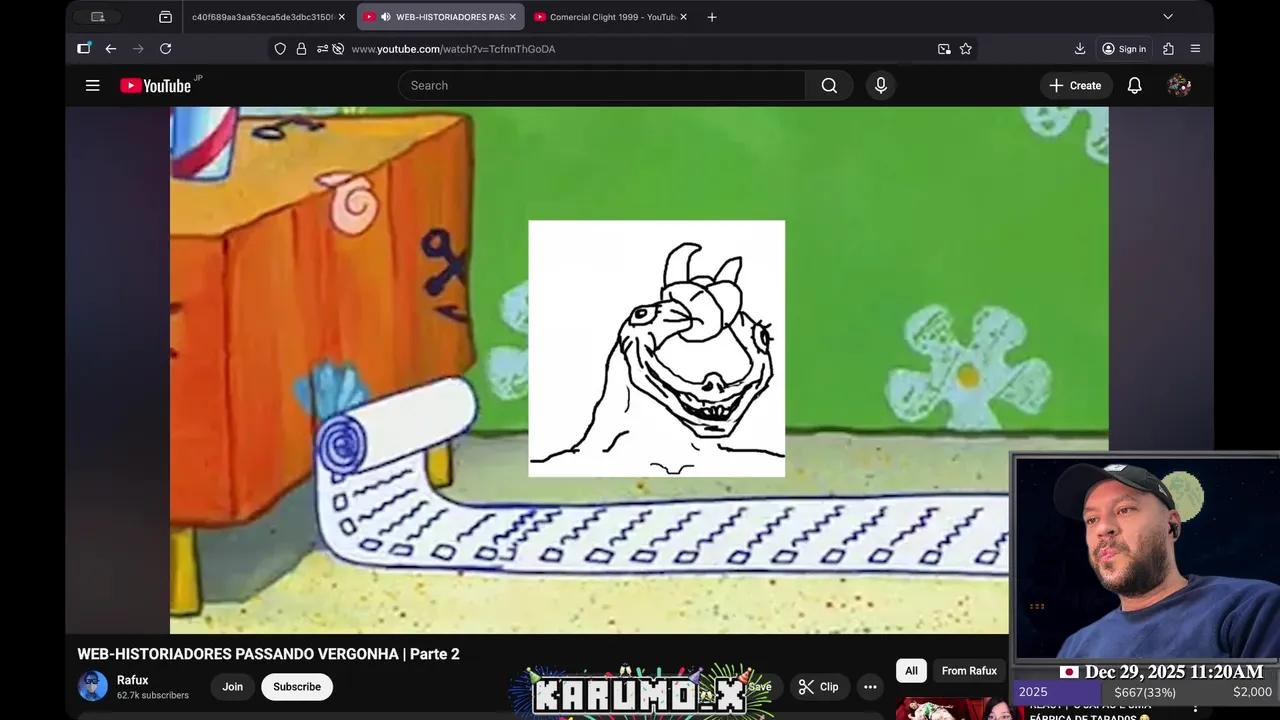
Task: Open the Rafux channel name link
Action: click(132, 680)
